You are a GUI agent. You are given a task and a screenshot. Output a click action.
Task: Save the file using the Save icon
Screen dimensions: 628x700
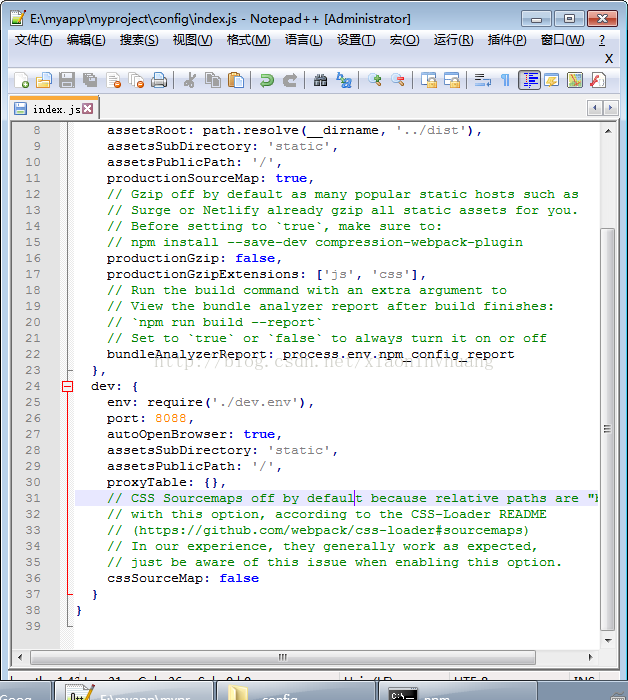click(67, 80)
